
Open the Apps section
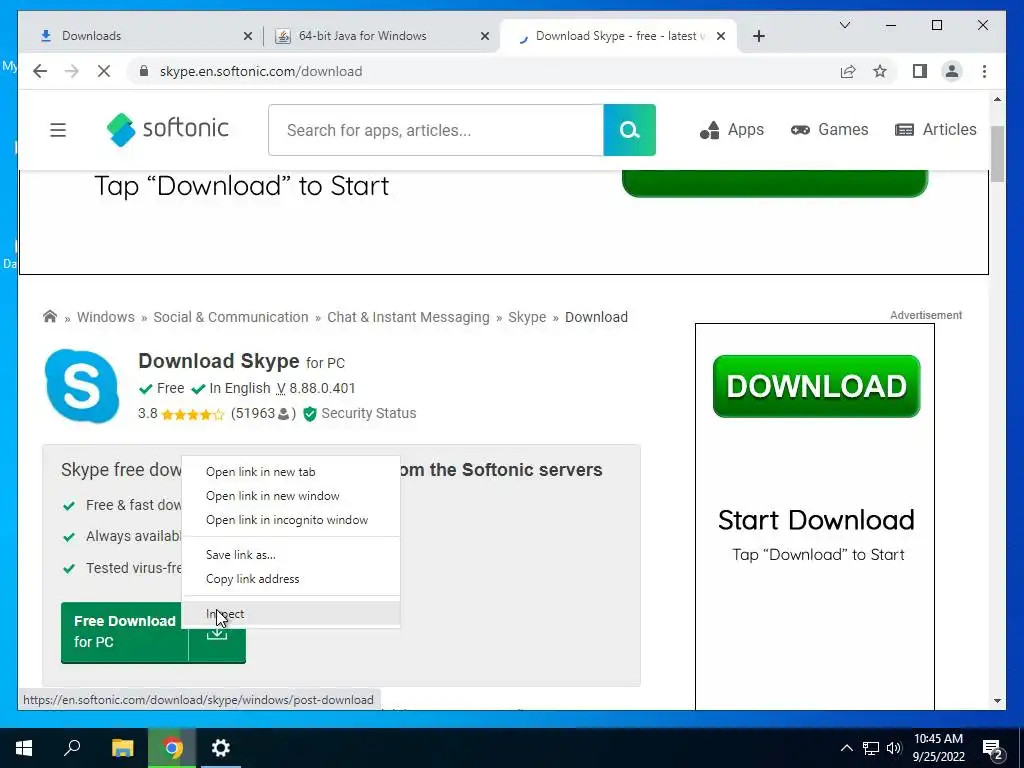pos(731,130)
